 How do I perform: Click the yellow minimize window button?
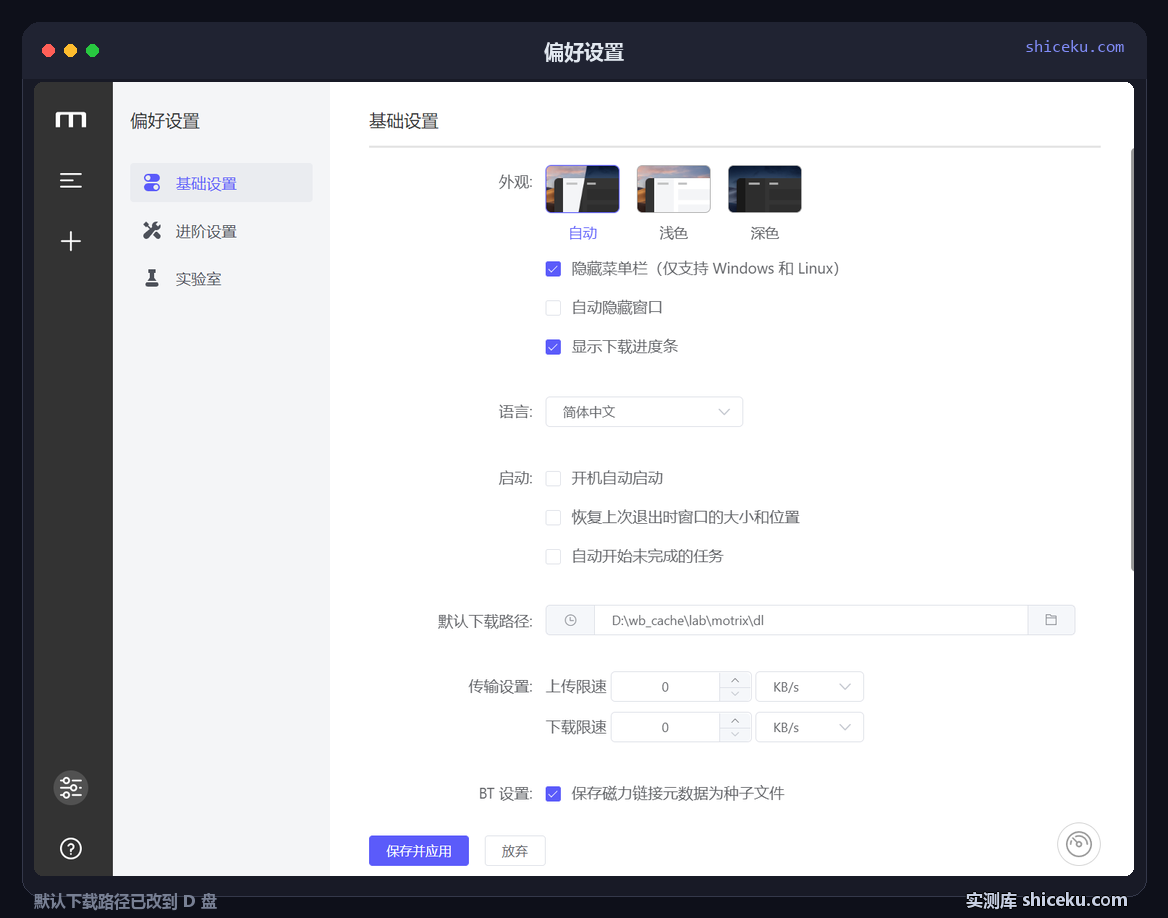70,51
